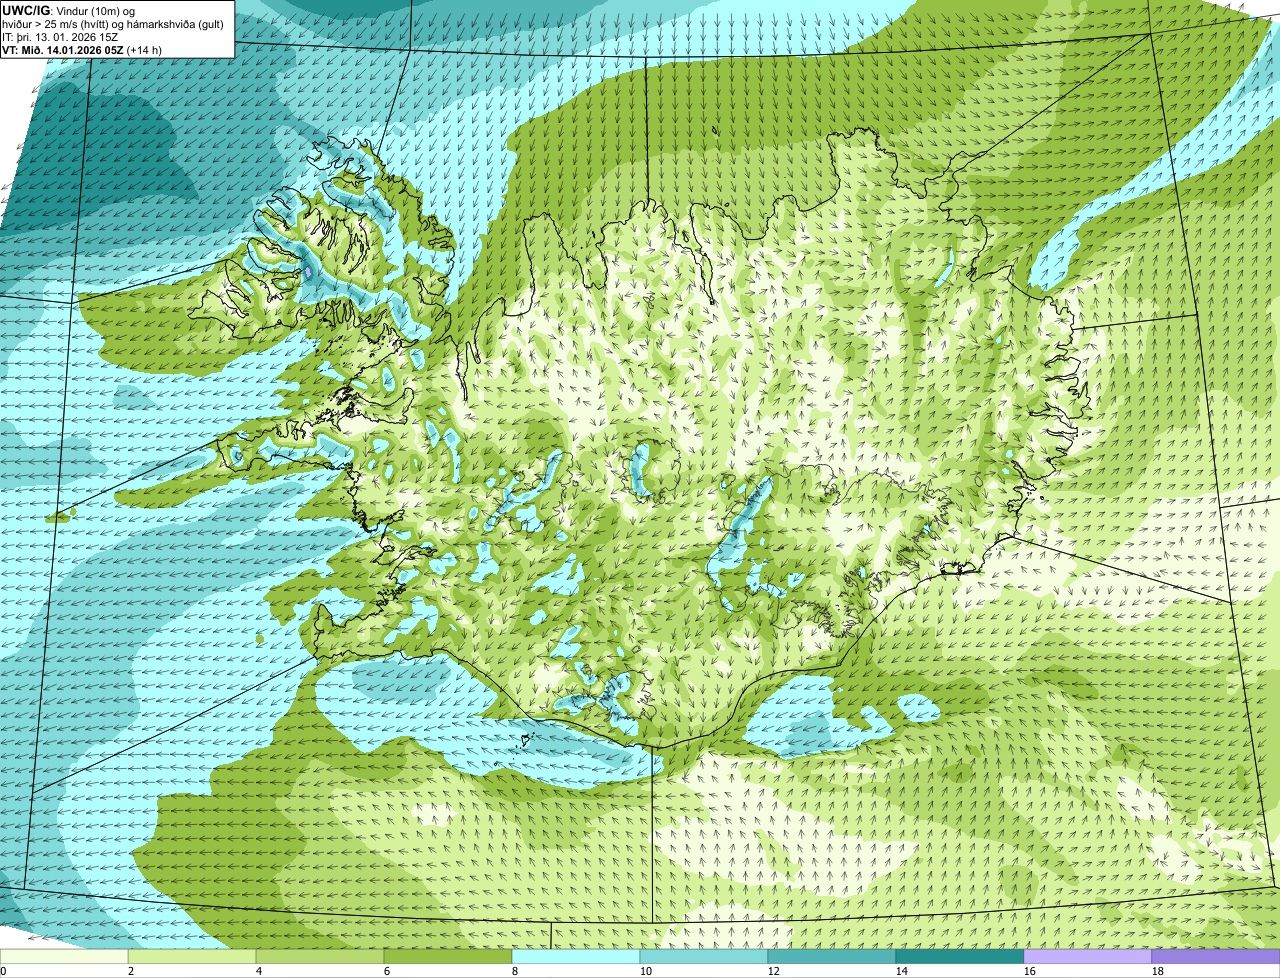Click the 4–6 m/s green legend swatch
Image resolution: width=1280 pixels, height=978 pixels.
pyautogui.click(x=320, y=956)
